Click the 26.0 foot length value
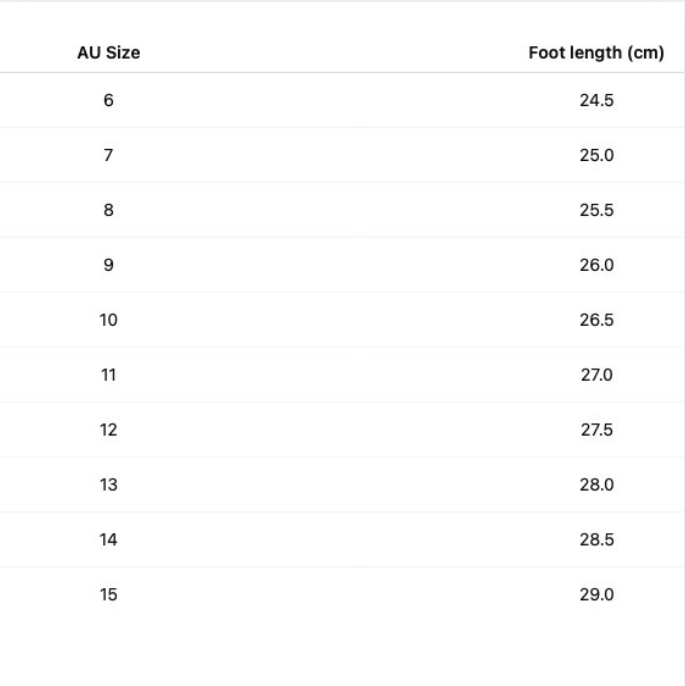Screen dimensions: 685x686 click(x=596, y=265)
